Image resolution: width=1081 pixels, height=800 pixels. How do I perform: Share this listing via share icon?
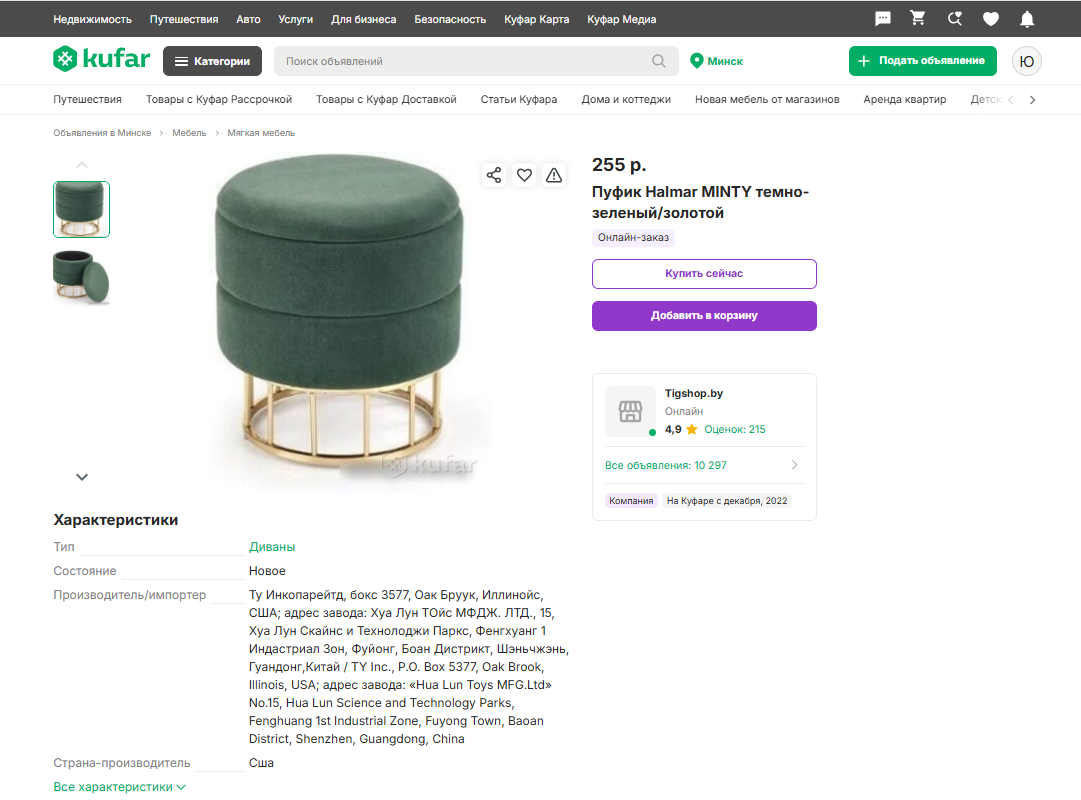pyautogui.click(x=494, y=175)
